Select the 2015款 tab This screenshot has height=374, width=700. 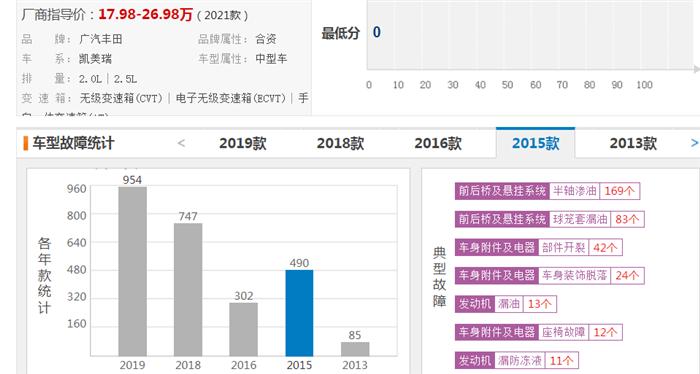coord(535,143)
